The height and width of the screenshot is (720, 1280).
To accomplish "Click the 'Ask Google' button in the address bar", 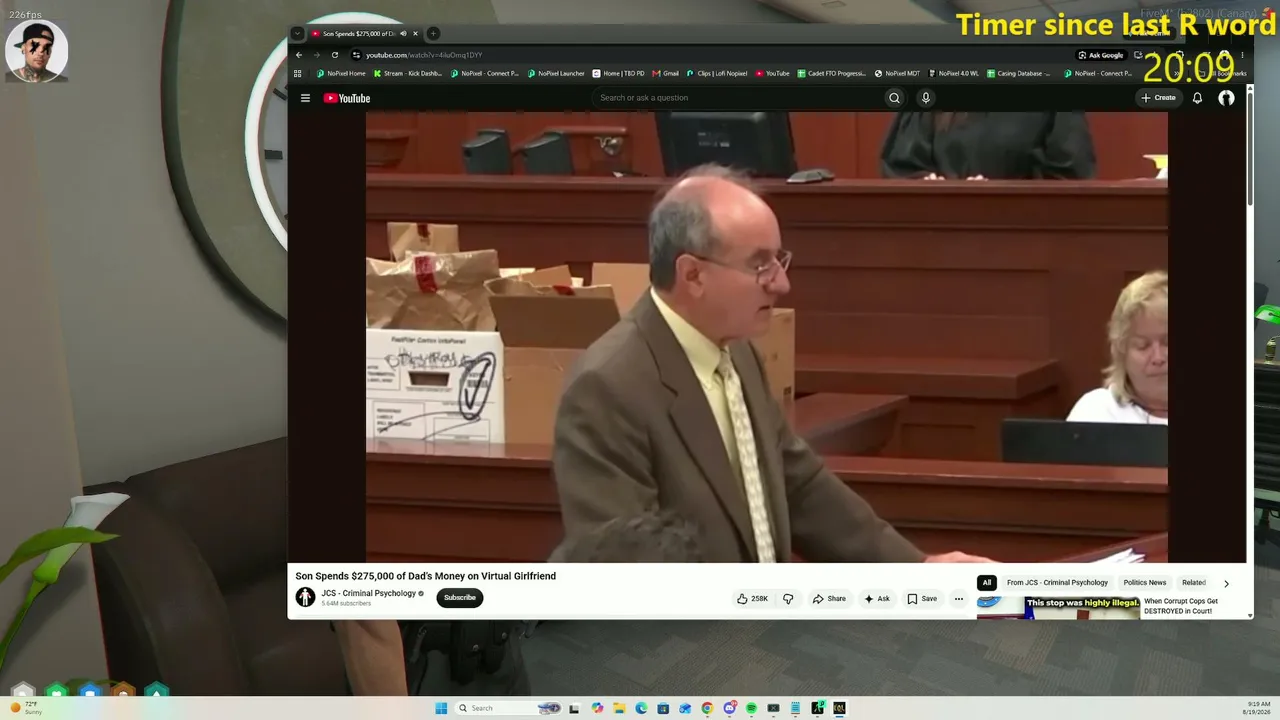I will point(1100,55).
